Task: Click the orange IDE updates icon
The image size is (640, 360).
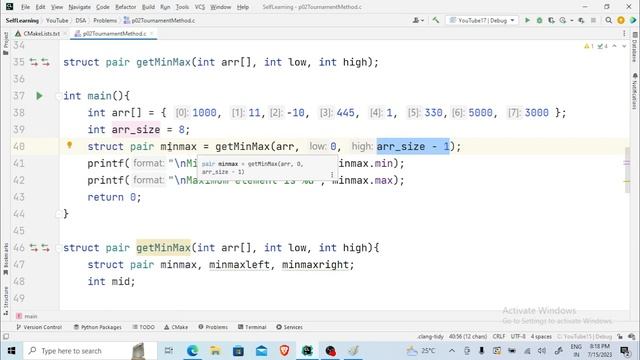Action: click(621, 20)
